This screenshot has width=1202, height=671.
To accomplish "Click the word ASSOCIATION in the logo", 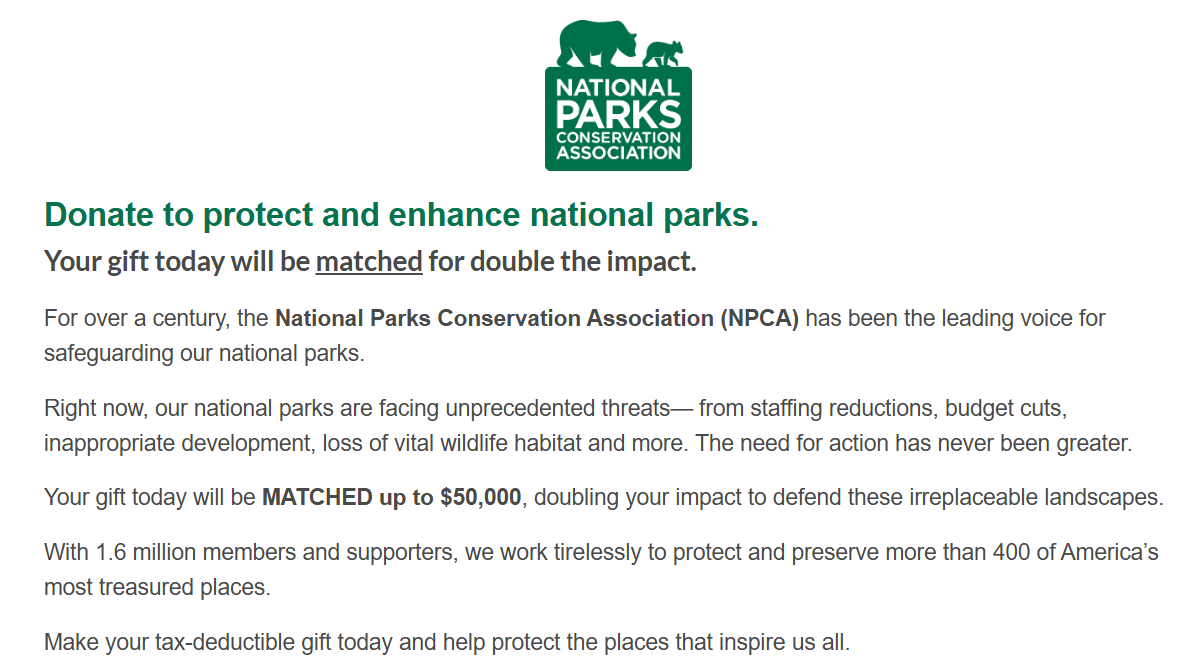I will click(618, 153).
